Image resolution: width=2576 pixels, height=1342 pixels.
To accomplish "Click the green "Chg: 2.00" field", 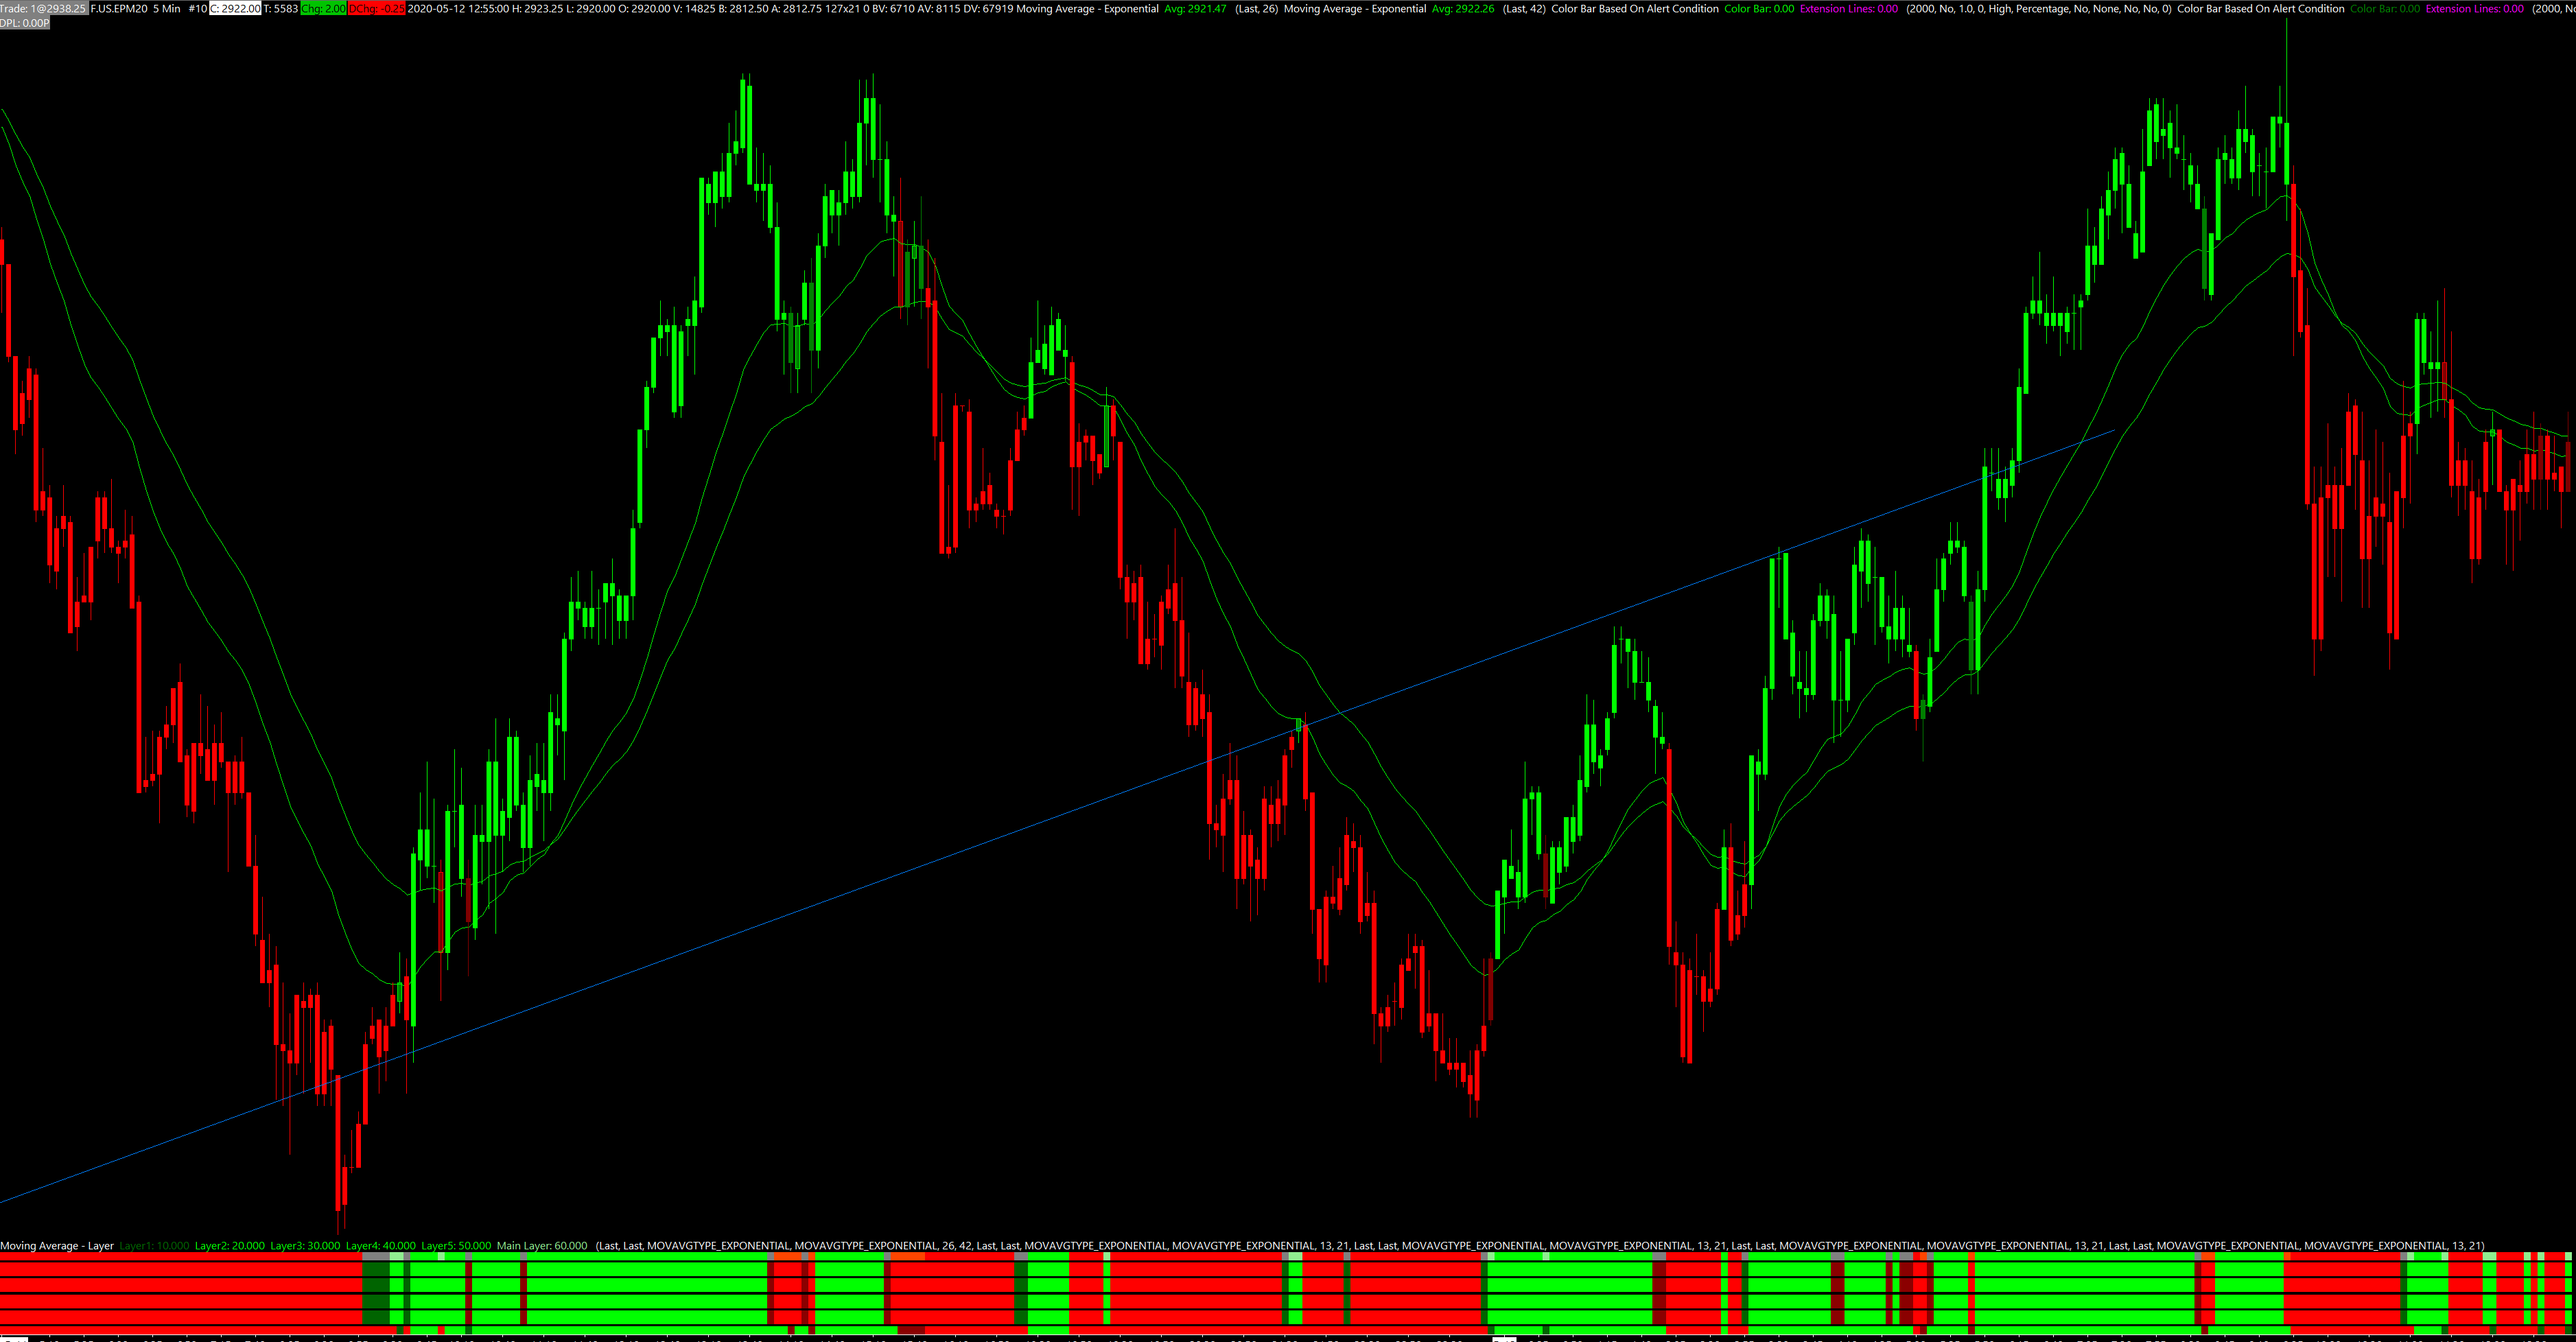I will 323,8.
